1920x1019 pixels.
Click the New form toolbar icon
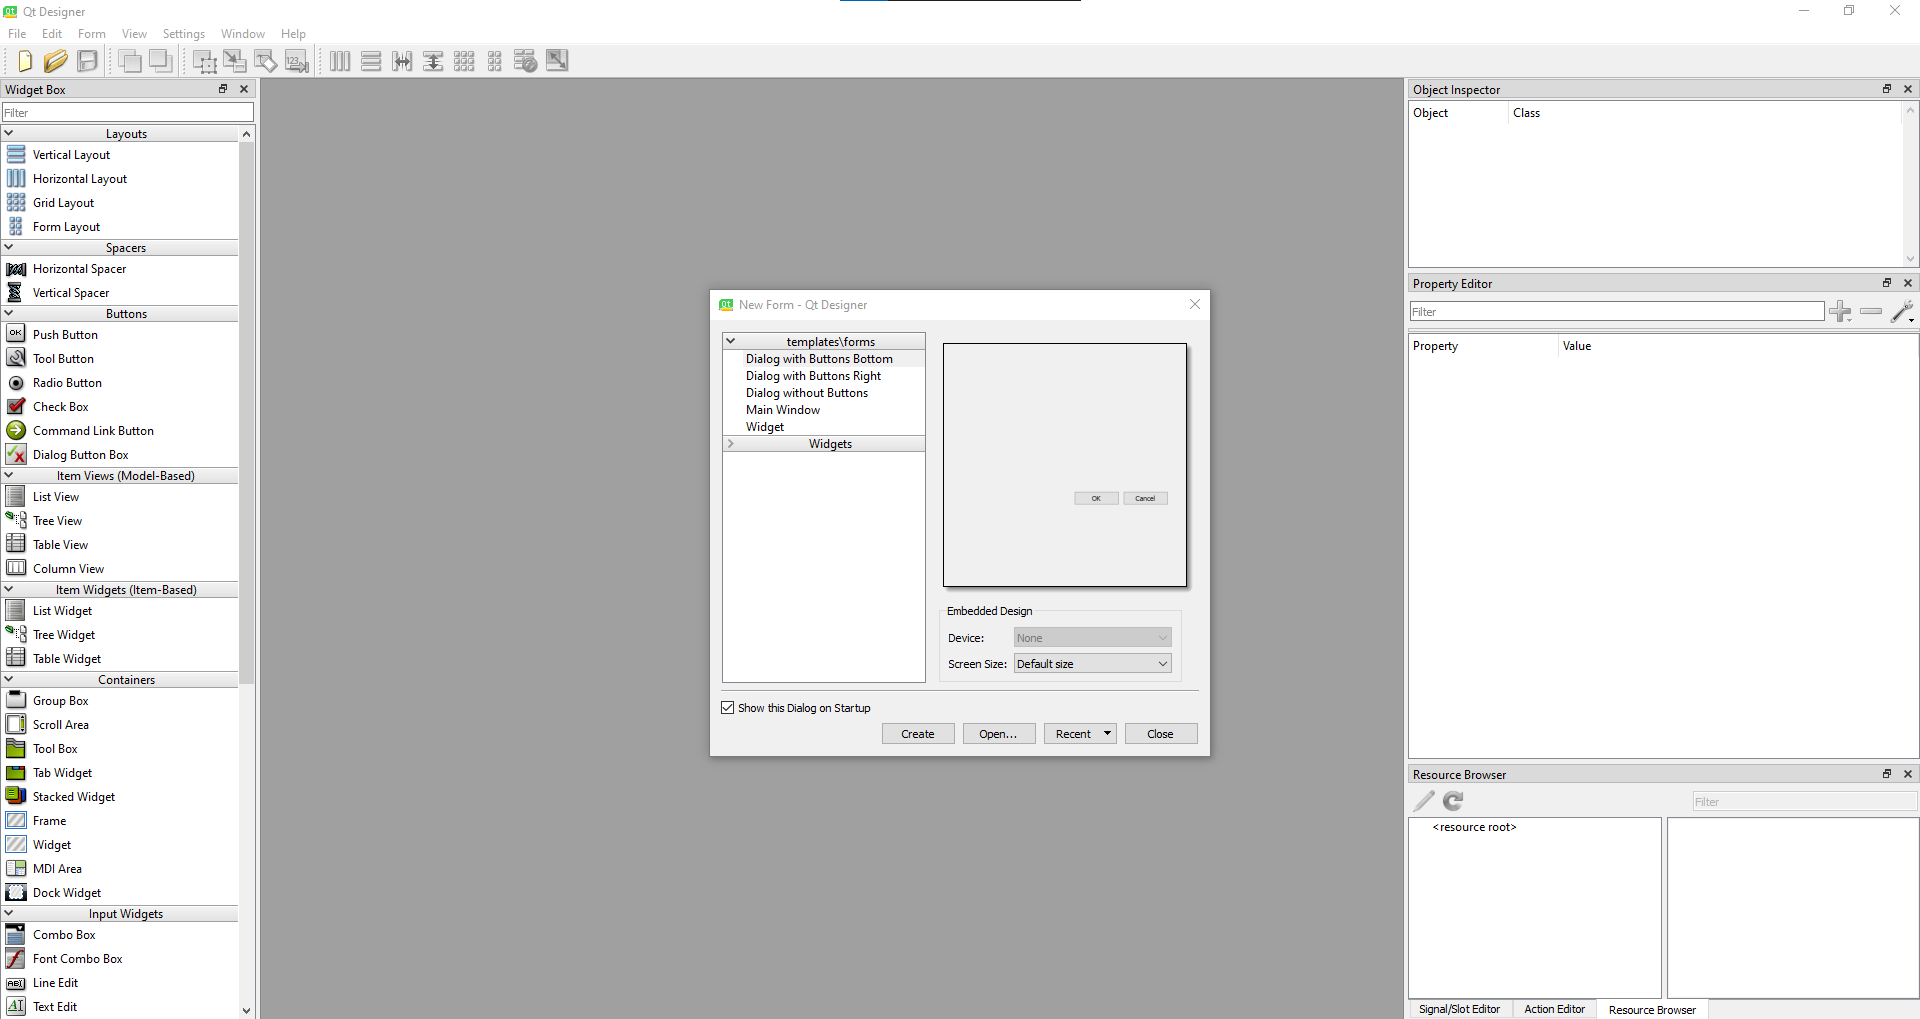25,61
